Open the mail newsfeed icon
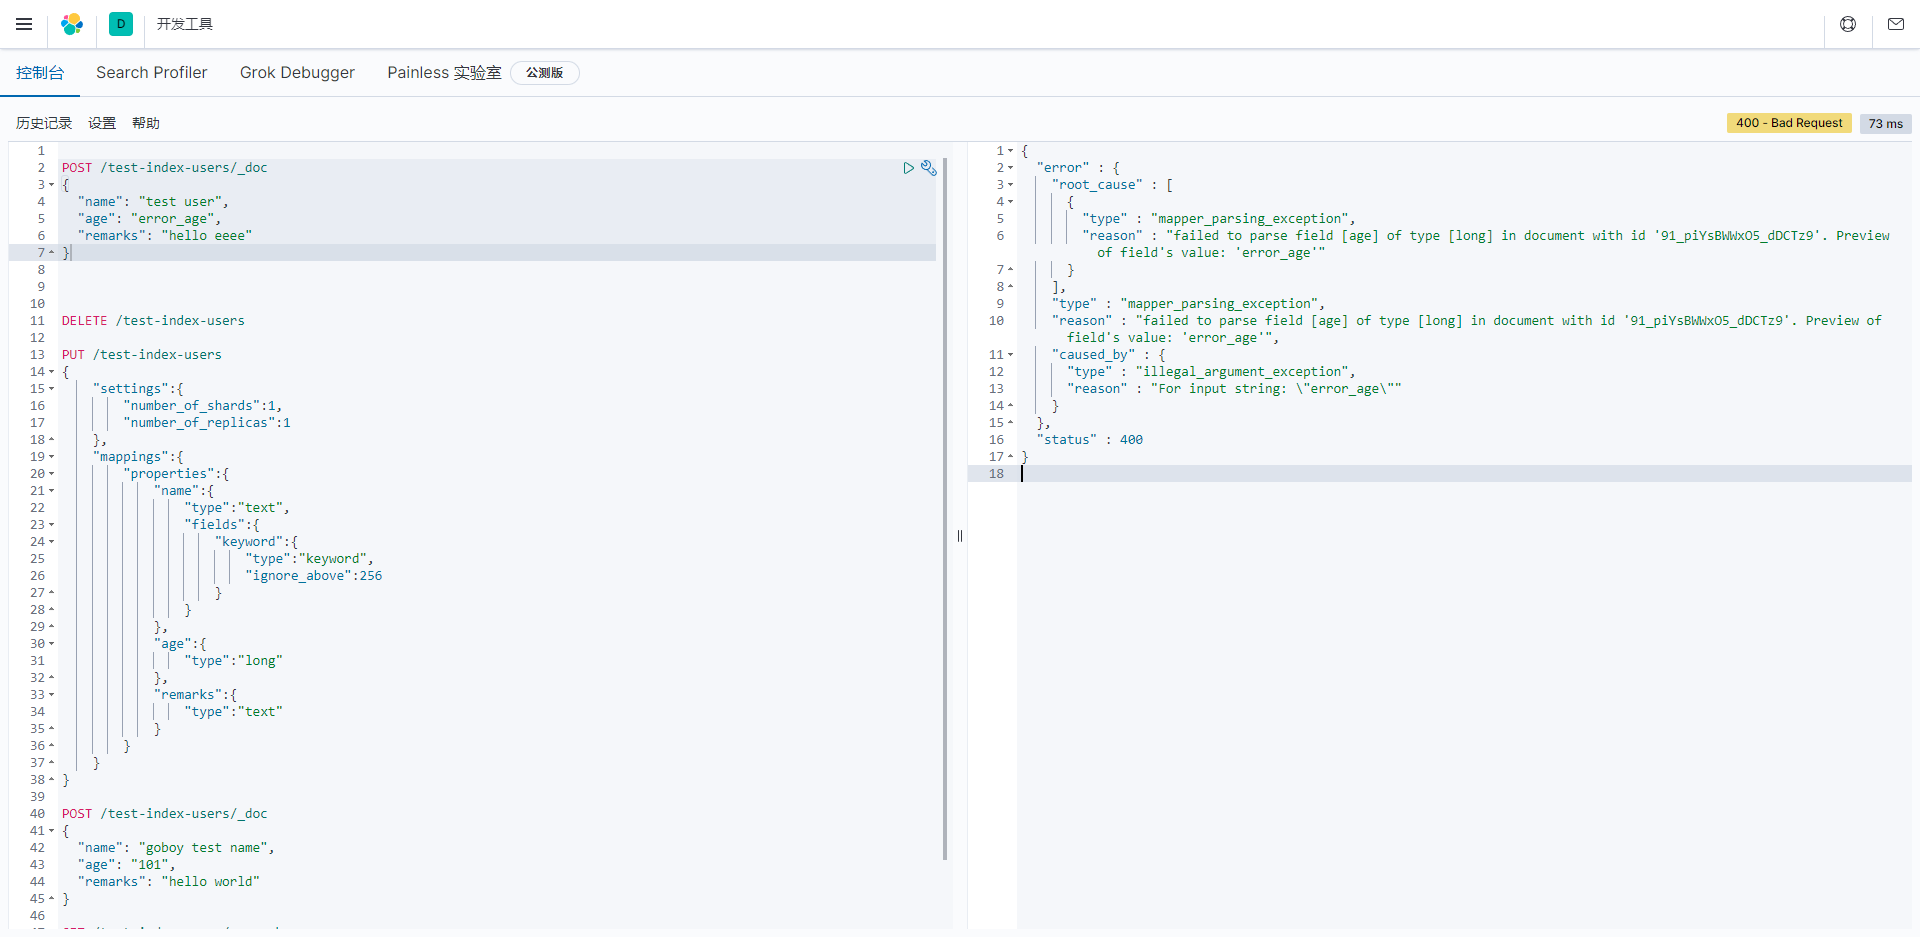The height and width of the screenshot is (937, 1920). [x=1896, y=24]
